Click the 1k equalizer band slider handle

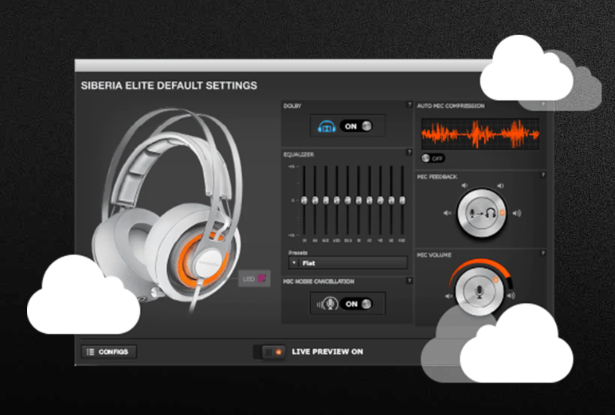coord(358,200)
